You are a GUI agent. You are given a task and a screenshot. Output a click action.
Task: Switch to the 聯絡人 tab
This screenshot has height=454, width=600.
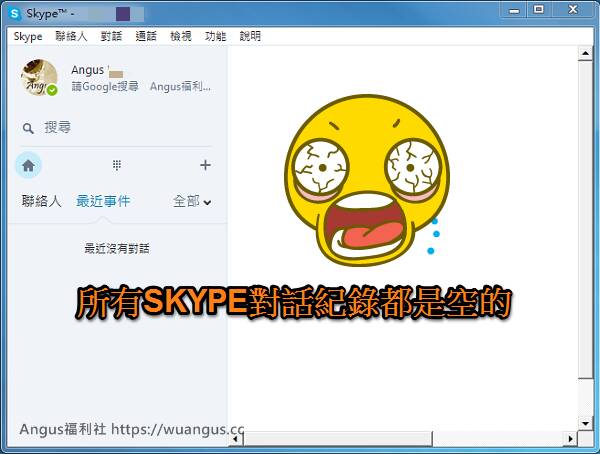41,201
